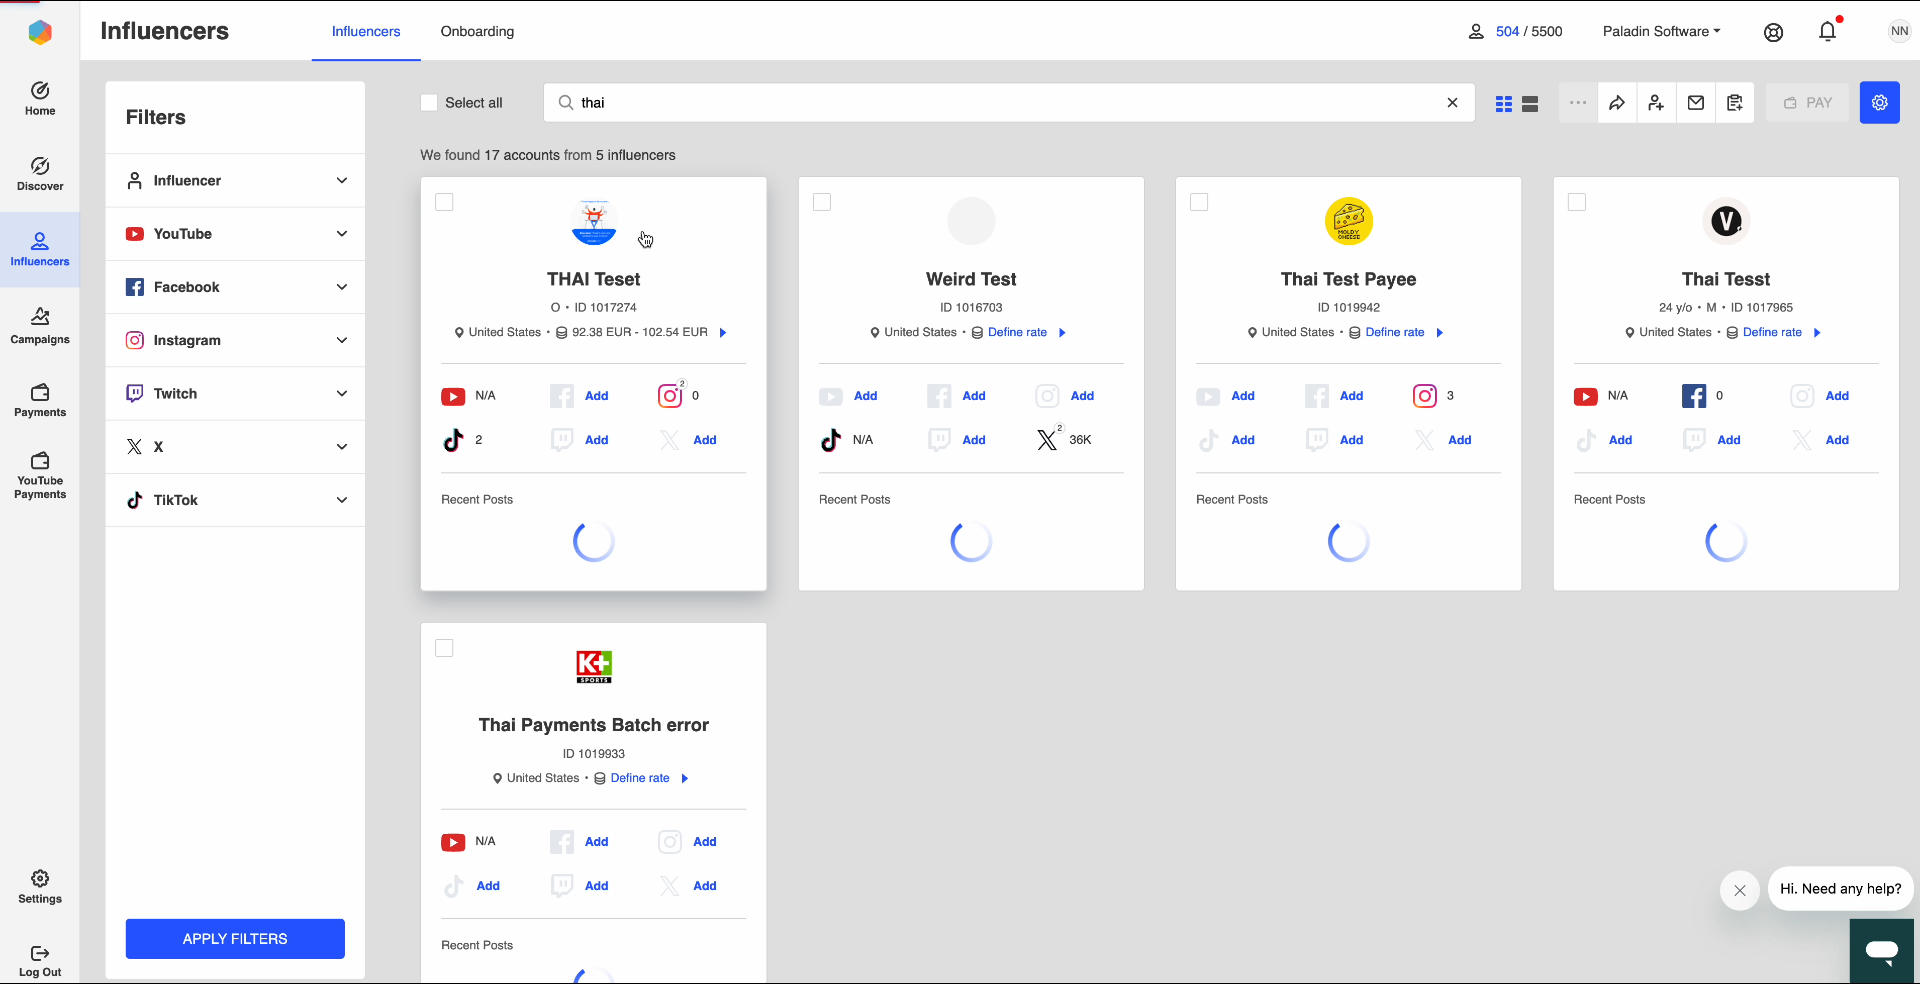This screenshot has height=984, width=1920.
Task: Open Campaigns in the sidebar
Action: (40, 326)
